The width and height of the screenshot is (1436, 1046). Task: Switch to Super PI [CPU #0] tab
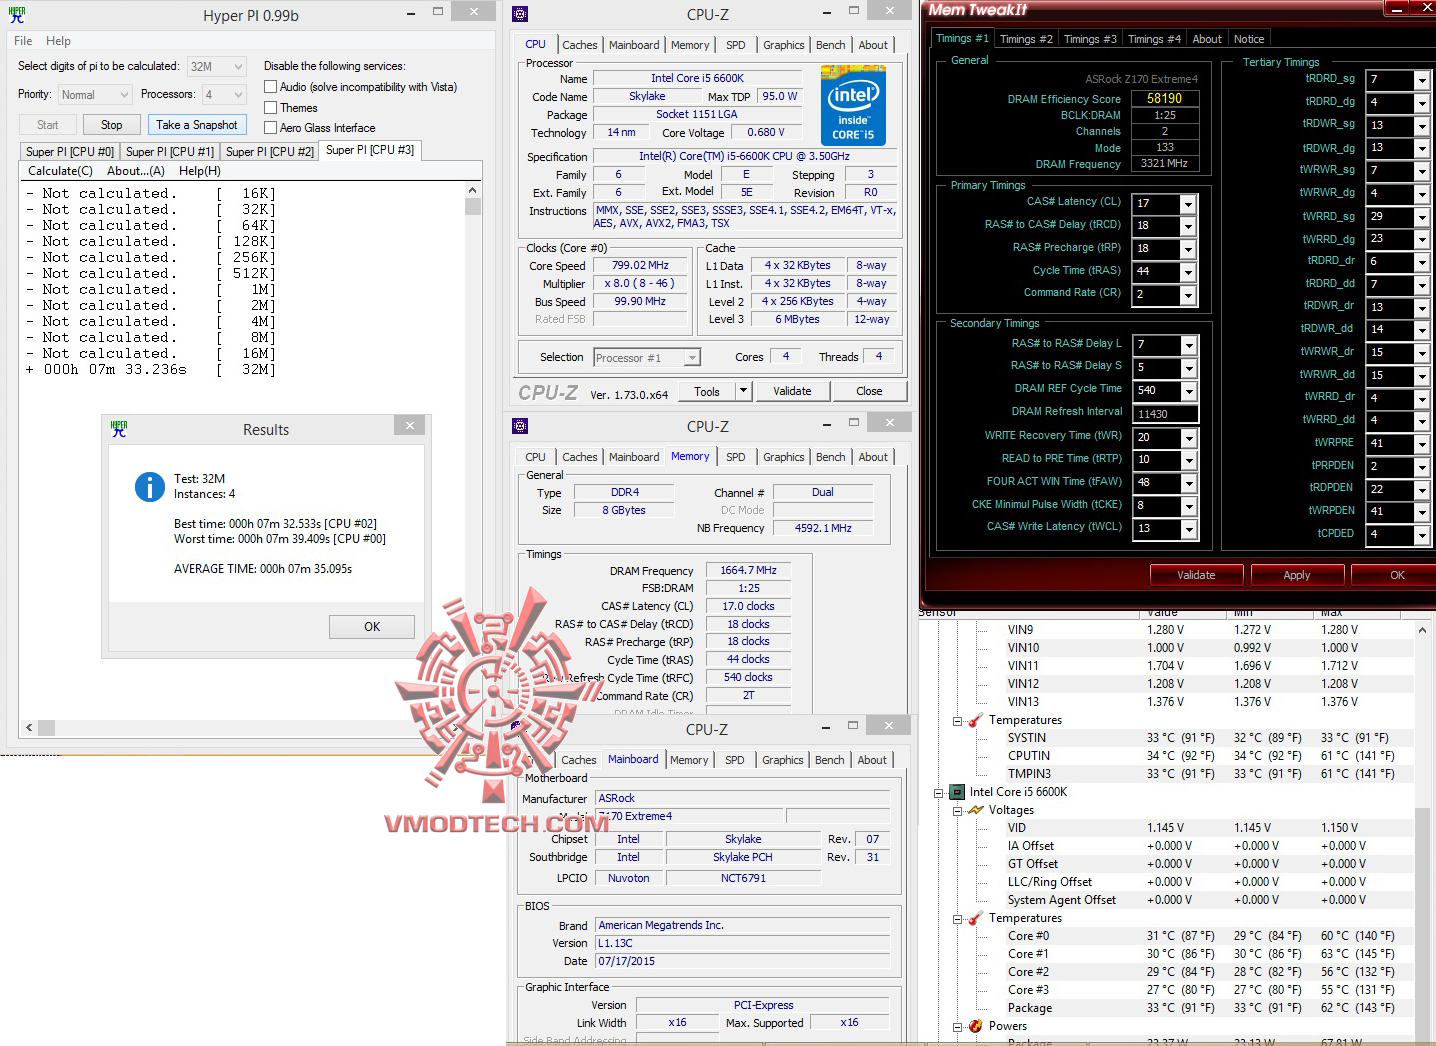point(70,151)
